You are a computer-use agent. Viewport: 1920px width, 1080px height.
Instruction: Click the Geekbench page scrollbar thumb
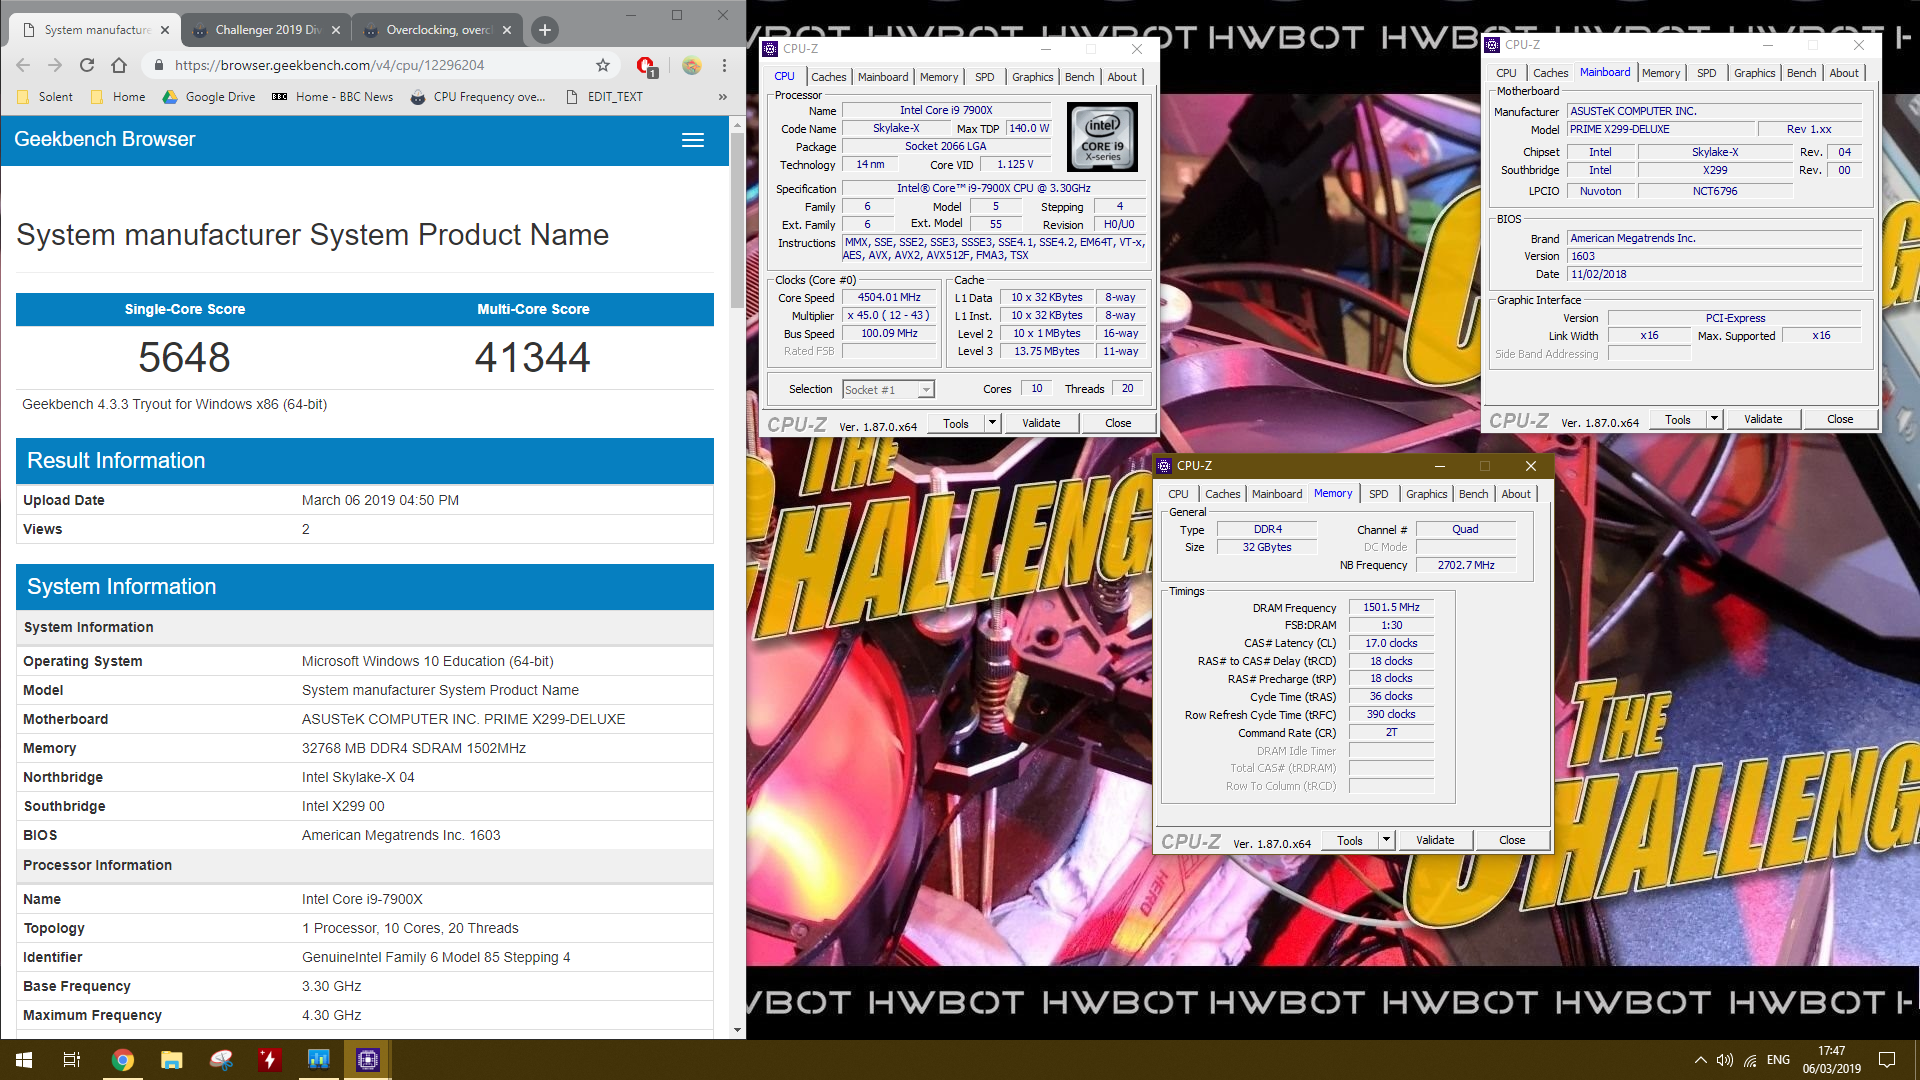737,220
